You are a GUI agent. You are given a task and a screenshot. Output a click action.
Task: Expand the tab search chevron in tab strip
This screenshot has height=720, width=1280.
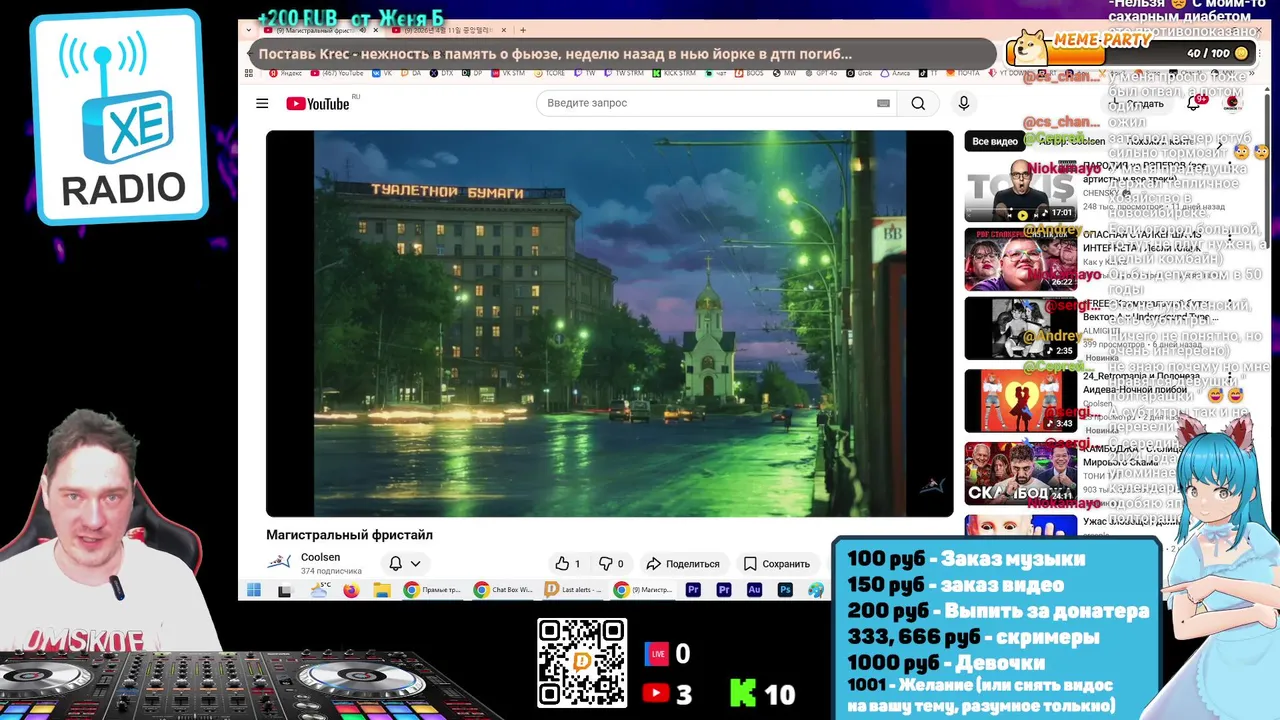point(250,30)
